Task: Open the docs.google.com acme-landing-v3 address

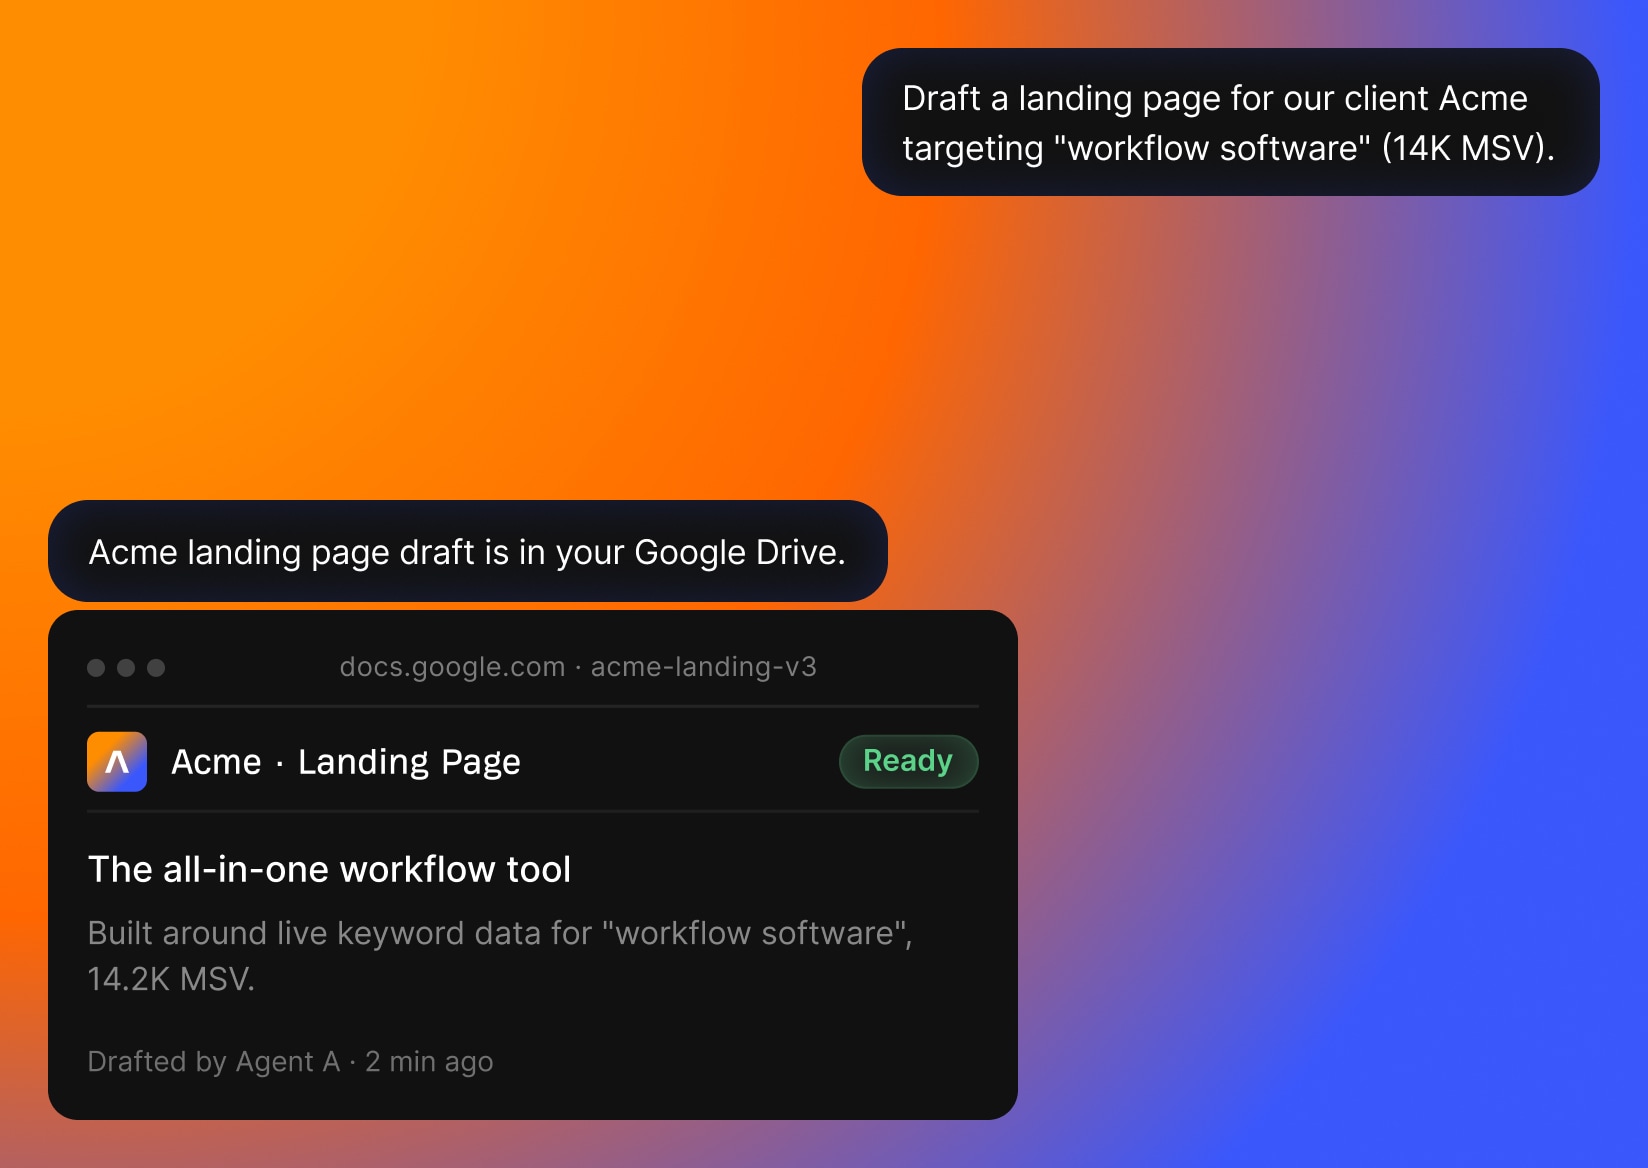Action: tap(578, 667)
